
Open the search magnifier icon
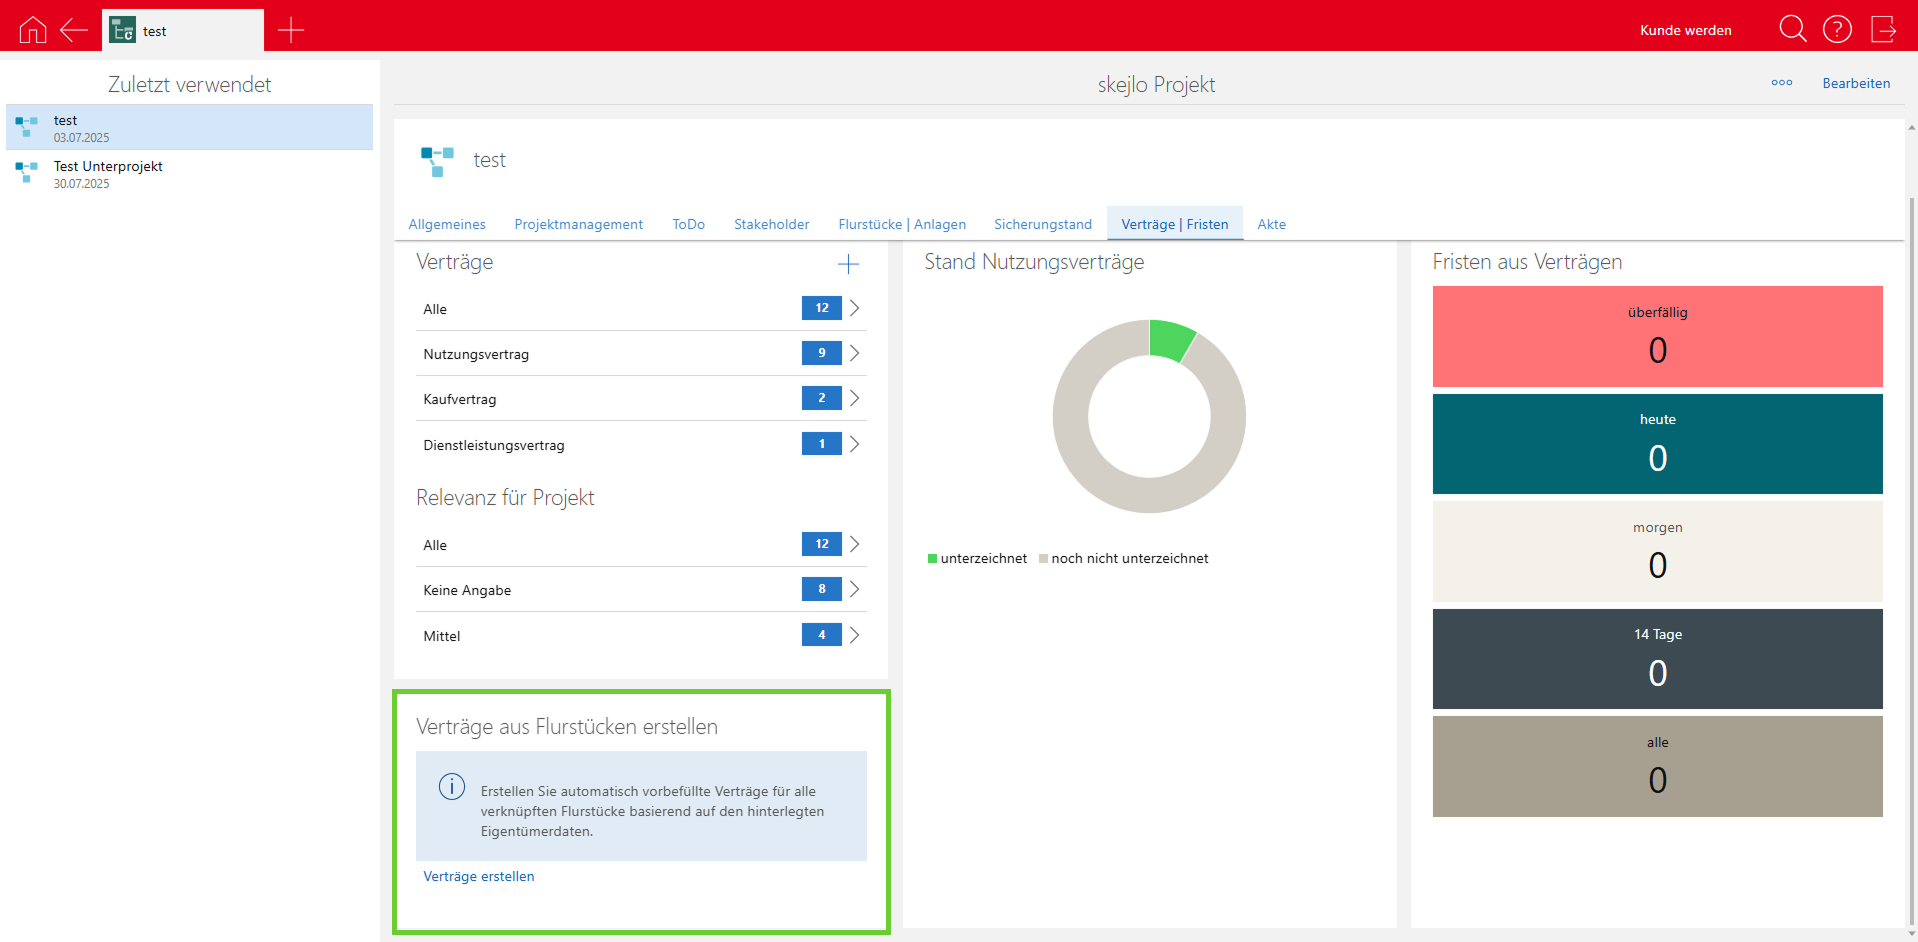click(x=1792, y=29)
